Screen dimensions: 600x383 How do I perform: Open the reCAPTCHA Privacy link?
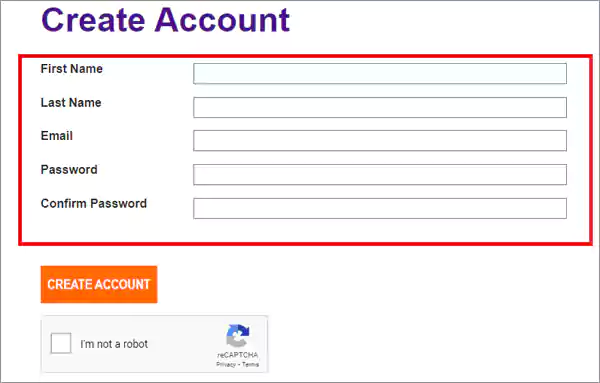(x=226, y=364)
